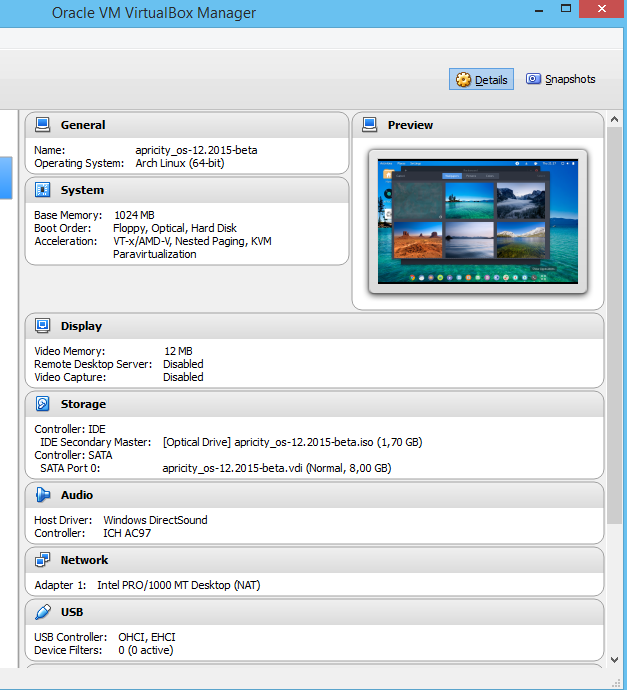The height and width of the screenshot is (690, 627).
Task: Click the Audio speaker icon
Action: (43, 495)
